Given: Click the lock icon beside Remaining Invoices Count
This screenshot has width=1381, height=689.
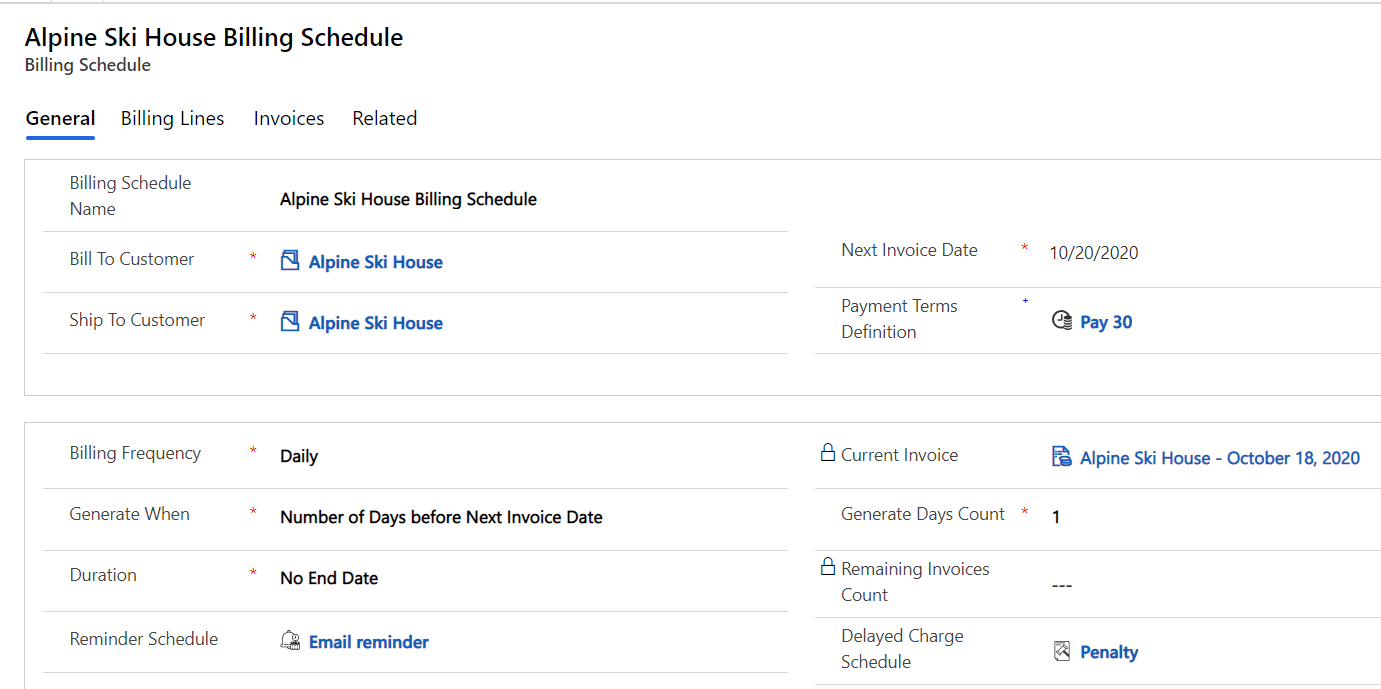Looking at the screenshot, I should tap(828, 567).
